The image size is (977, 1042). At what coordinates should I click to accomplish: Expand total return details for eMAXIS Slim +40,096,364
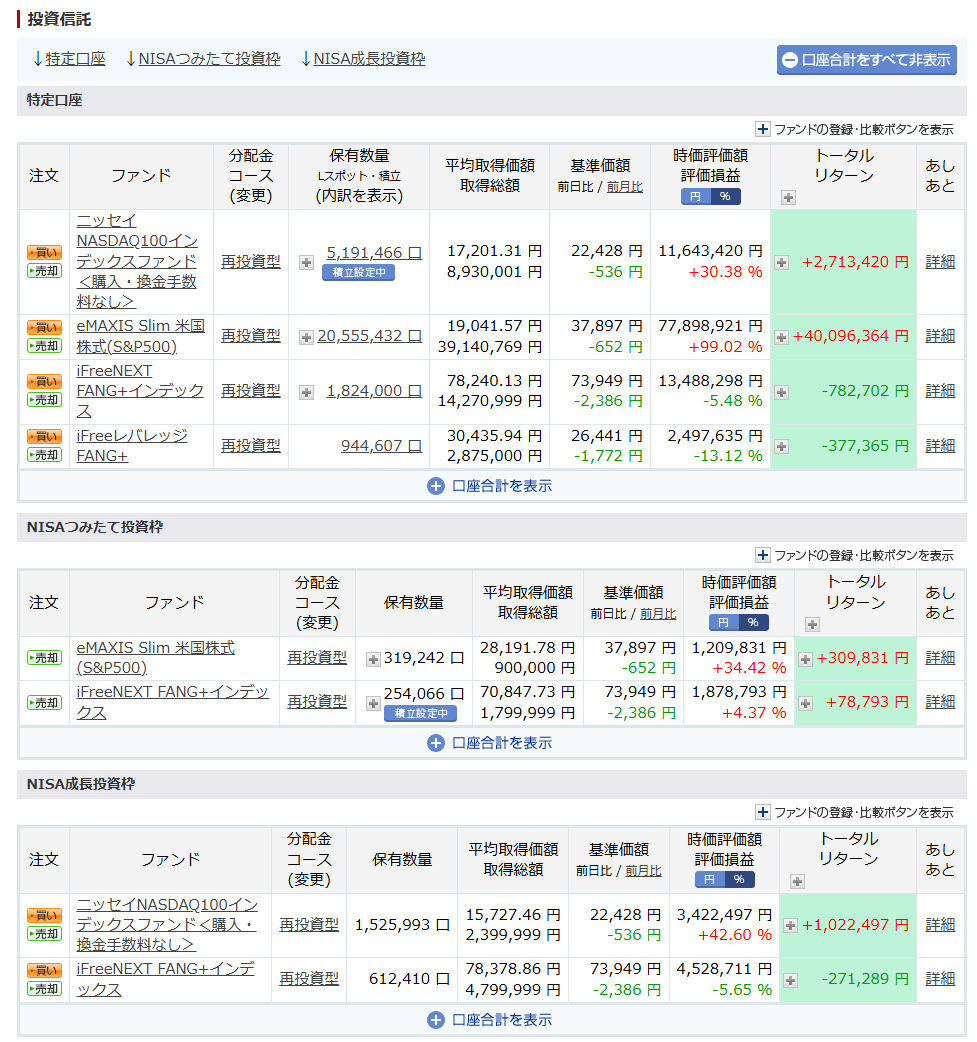click(782, 337)
